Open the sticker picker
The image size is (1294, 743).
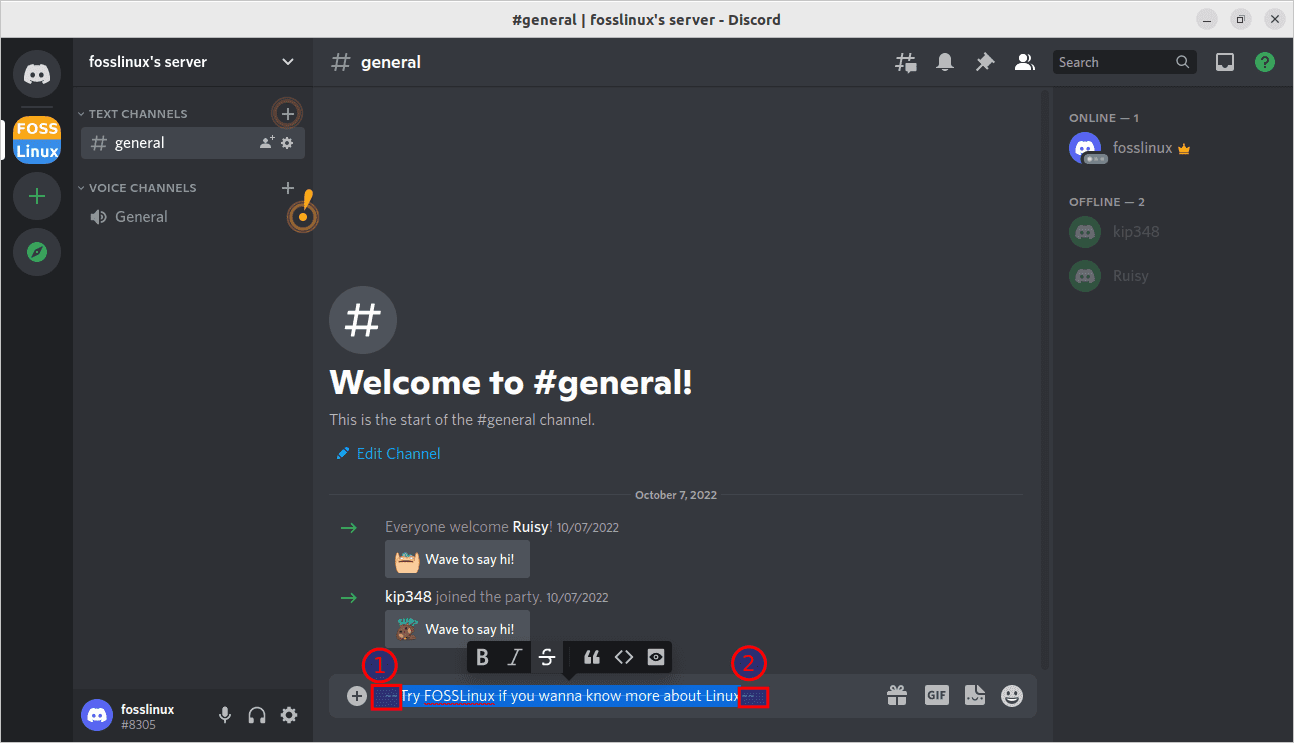click(x=975, y=695)
